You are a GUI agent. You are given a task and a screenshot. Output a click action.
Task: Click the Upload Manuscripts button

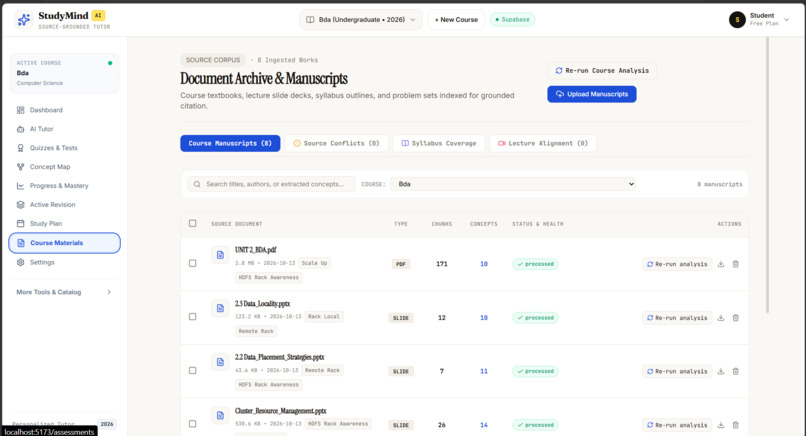(592, 94)
